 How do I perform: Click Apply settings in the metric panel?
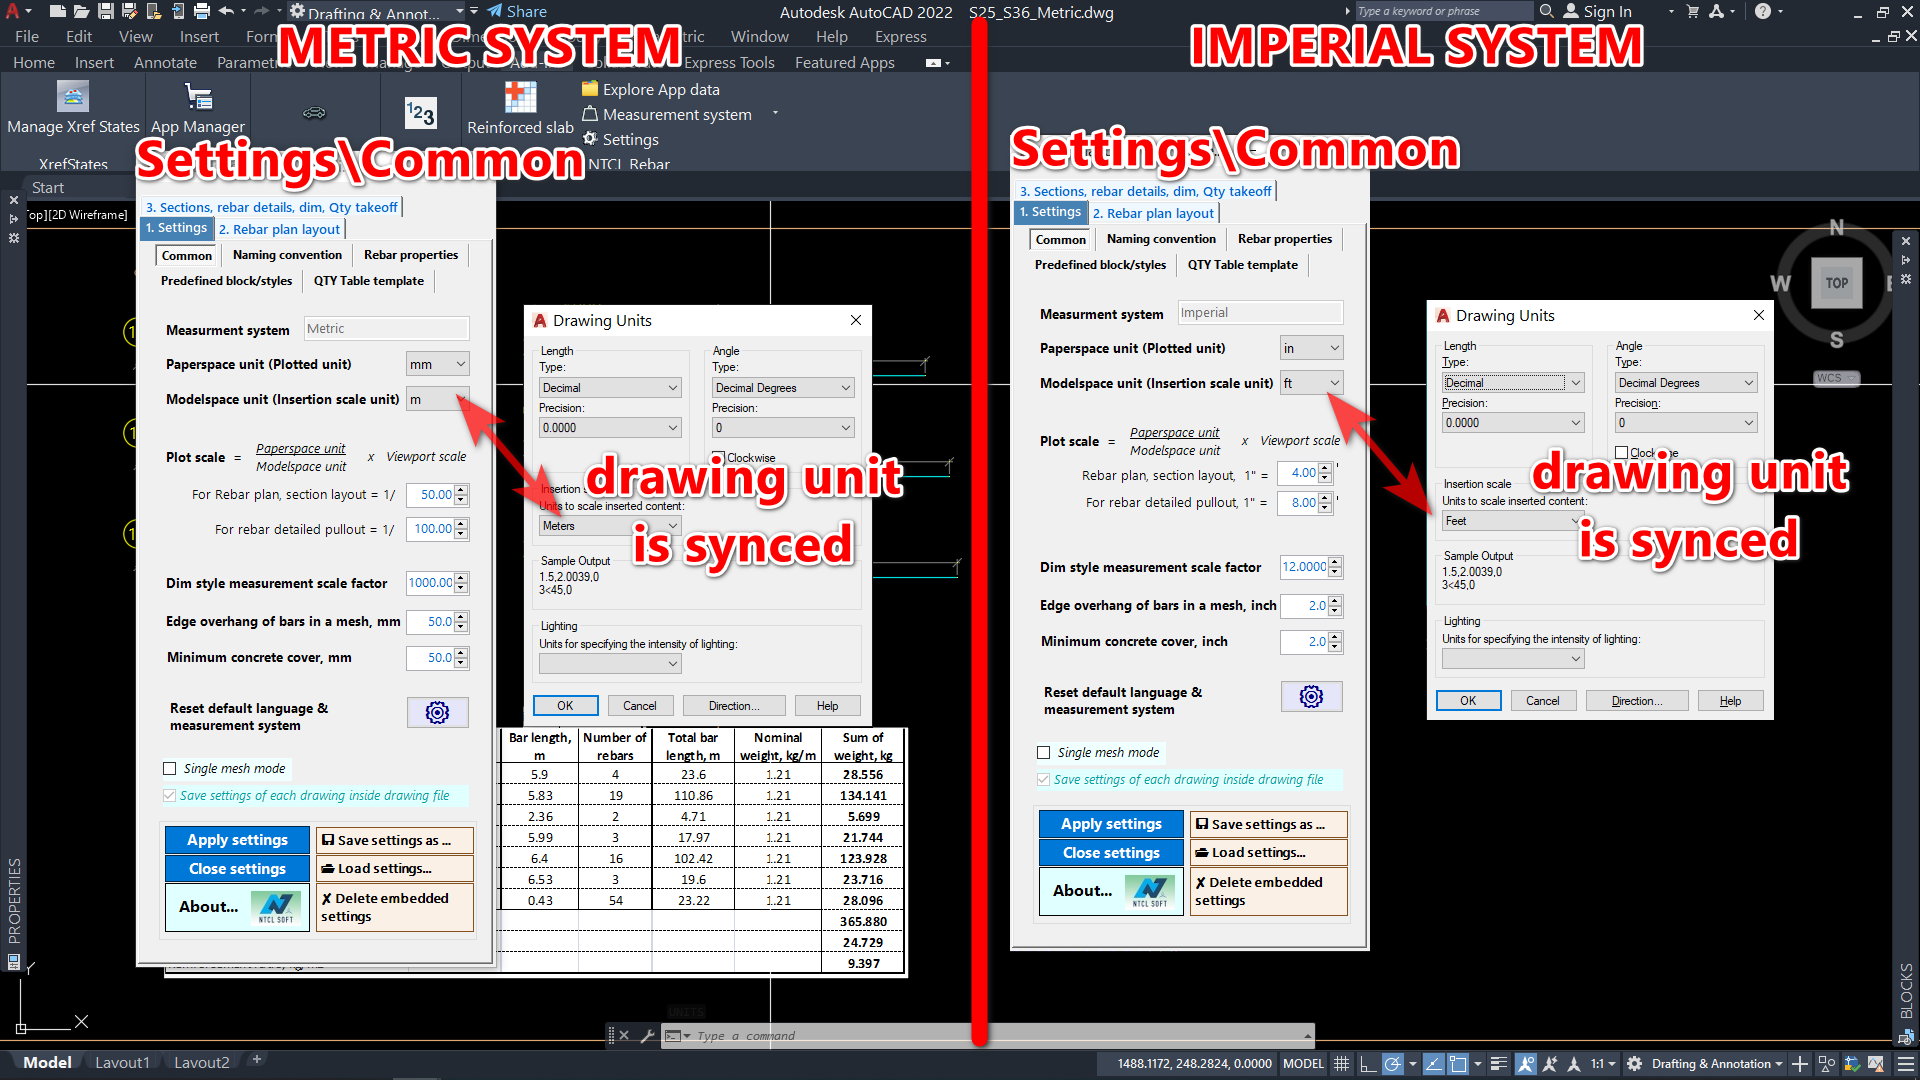(237, 840)
